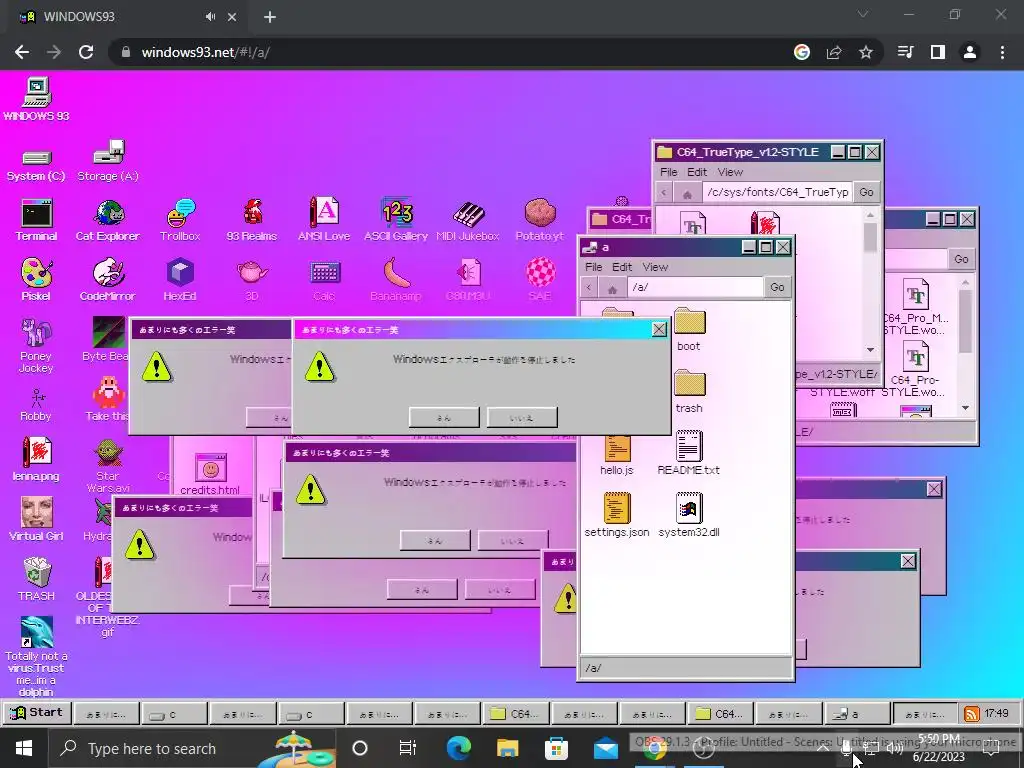Screen dimensions: 1024x768
Task: Click the RSS feed tray icon
Action: pos(972,714)
